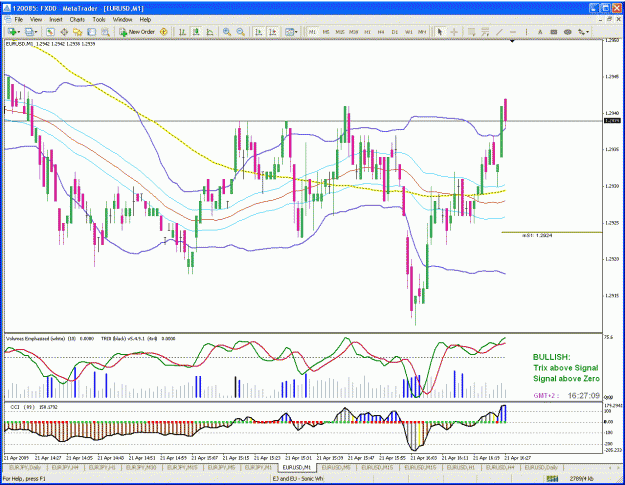Image resolution: width=625 pixels, height=485 pixels.
Task: Switch to bar chart mode
Action: pos(182,32)
